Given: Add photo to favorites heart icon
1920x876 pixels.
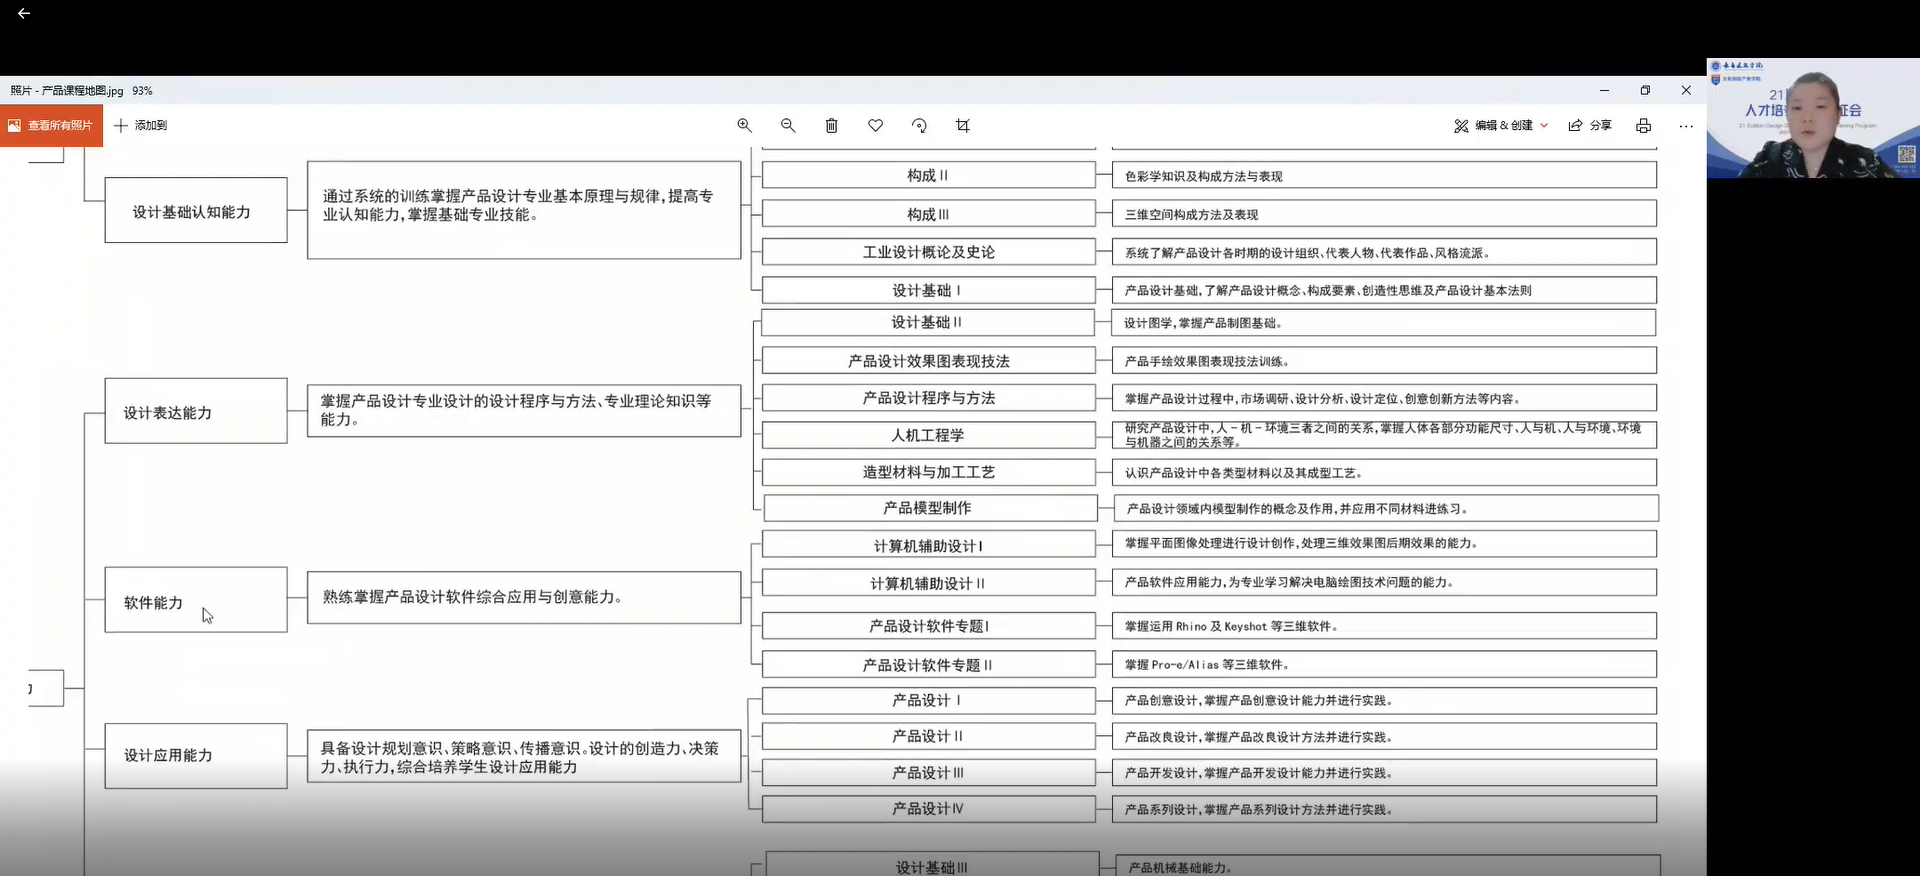Looking at the screenshot, I should (875, 125).
